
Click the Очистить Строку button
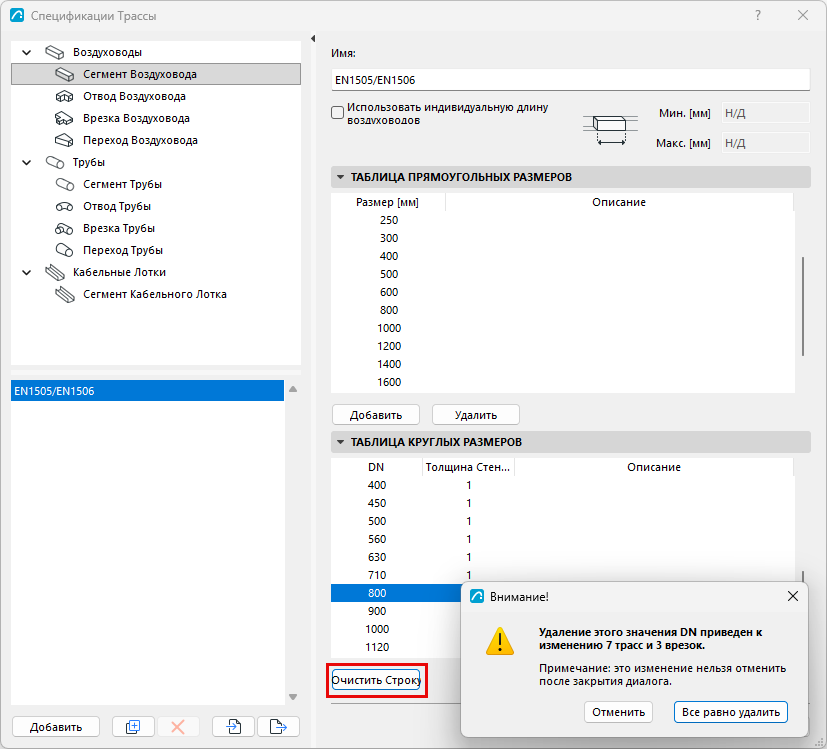click(376, 680)
